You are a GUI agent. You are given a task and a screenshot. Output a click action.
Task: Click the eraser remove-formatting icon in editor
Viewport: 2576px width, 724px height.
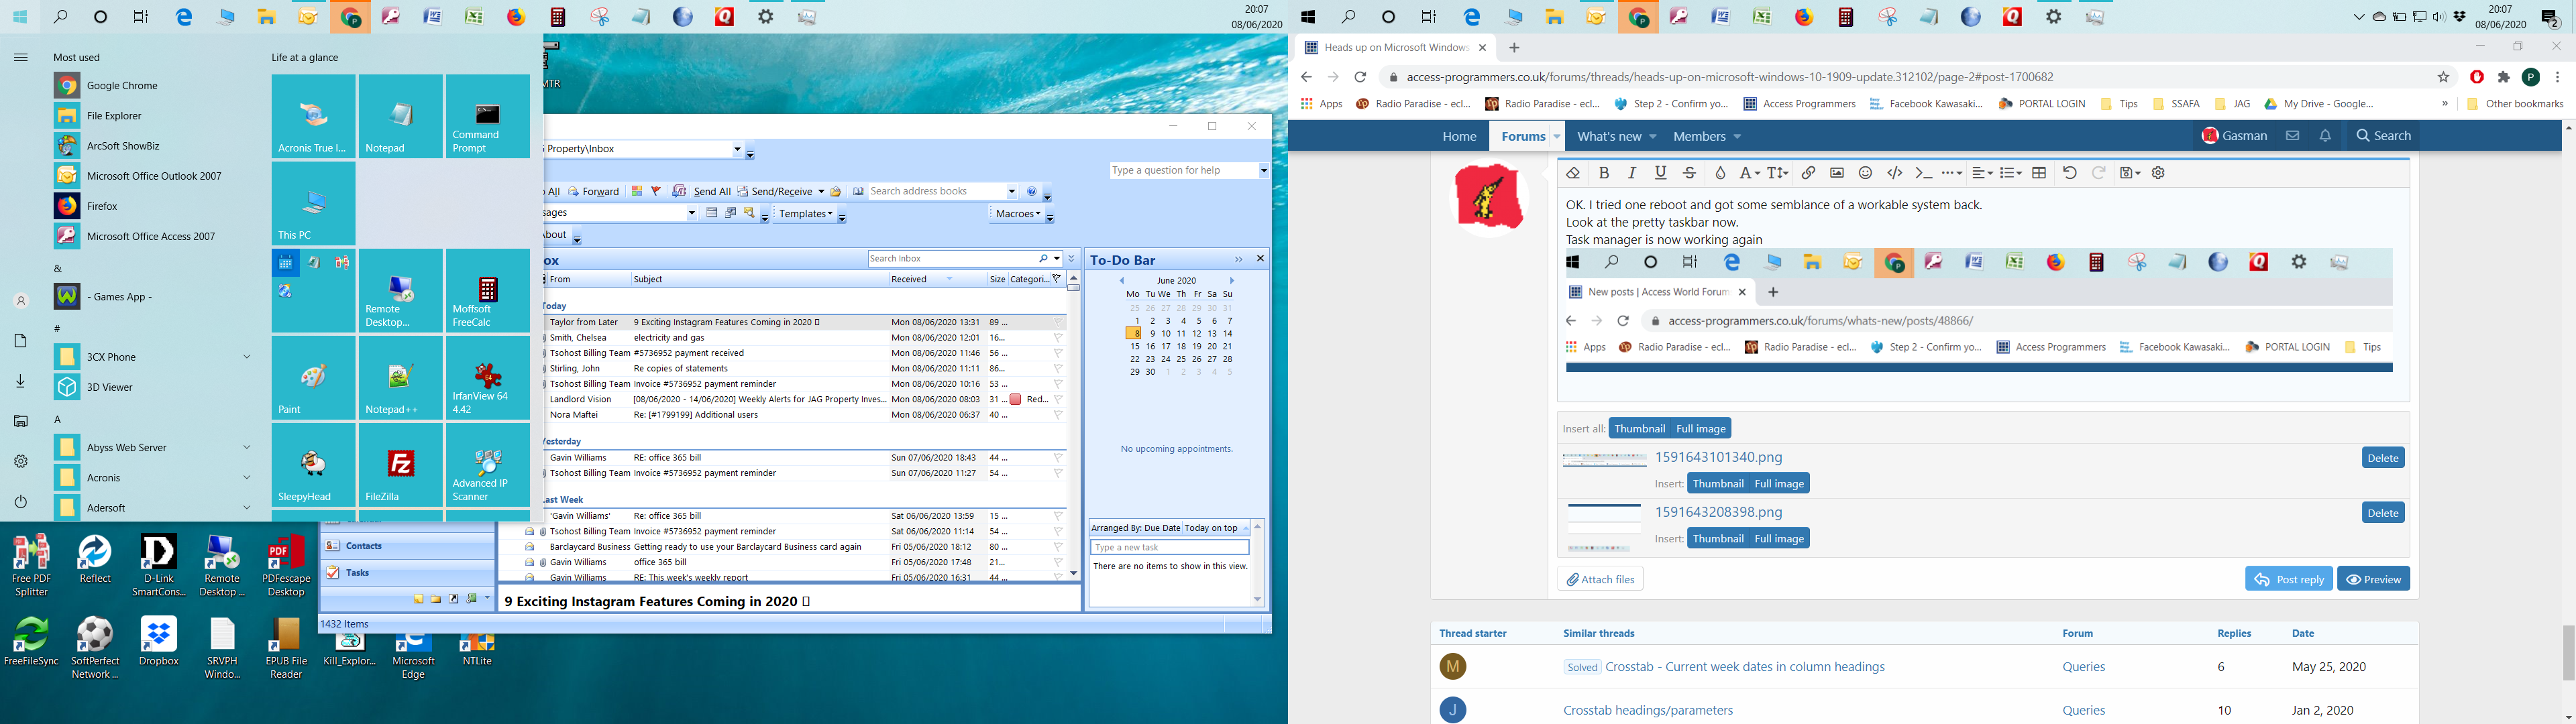click(1573, 173)
